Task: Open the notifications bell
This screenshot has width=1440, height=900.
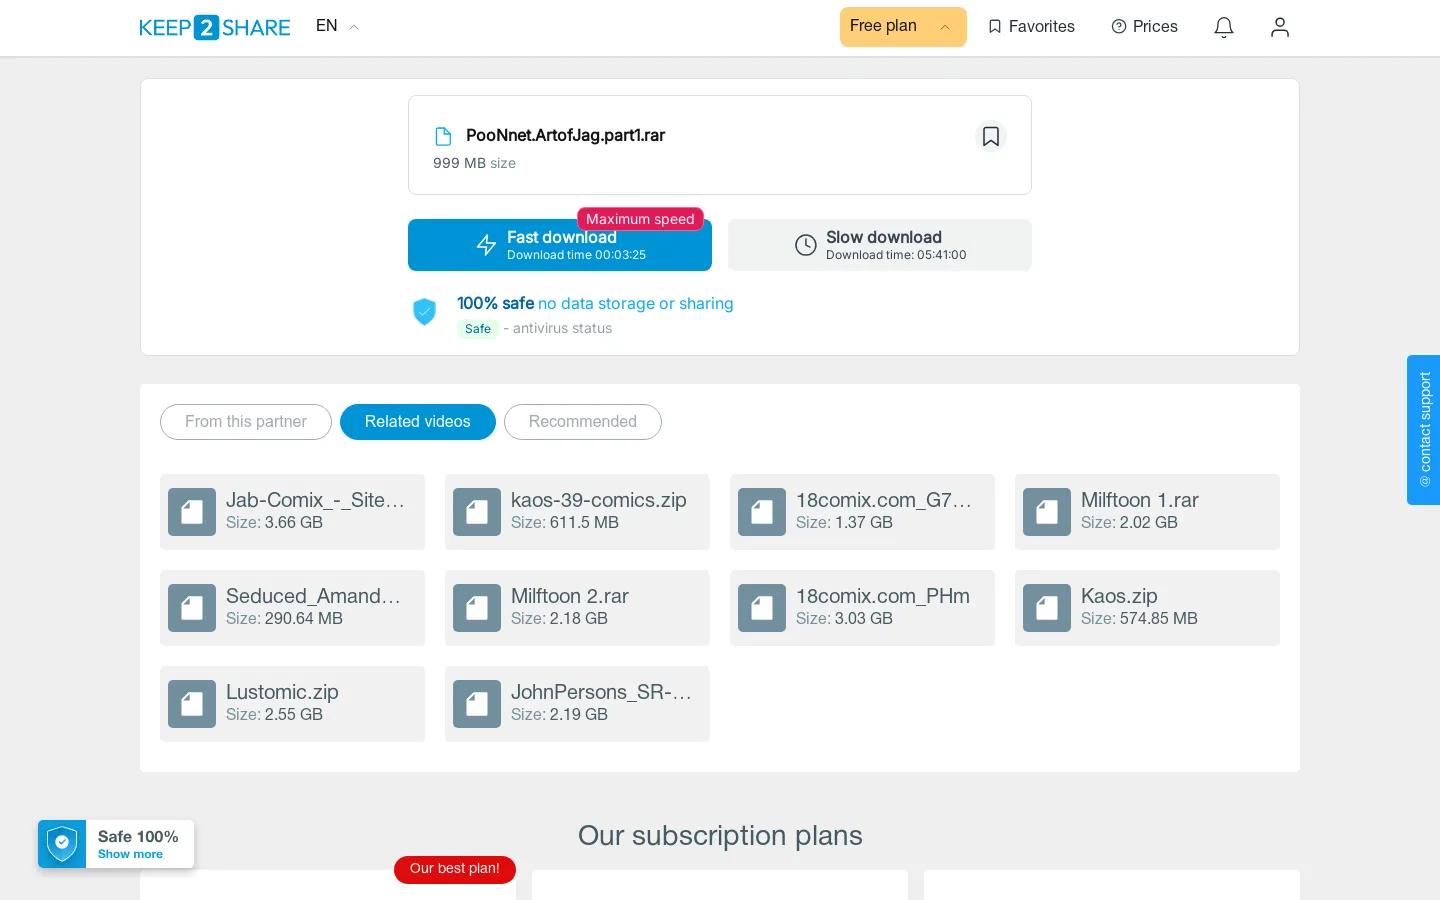Action: 1224,27
